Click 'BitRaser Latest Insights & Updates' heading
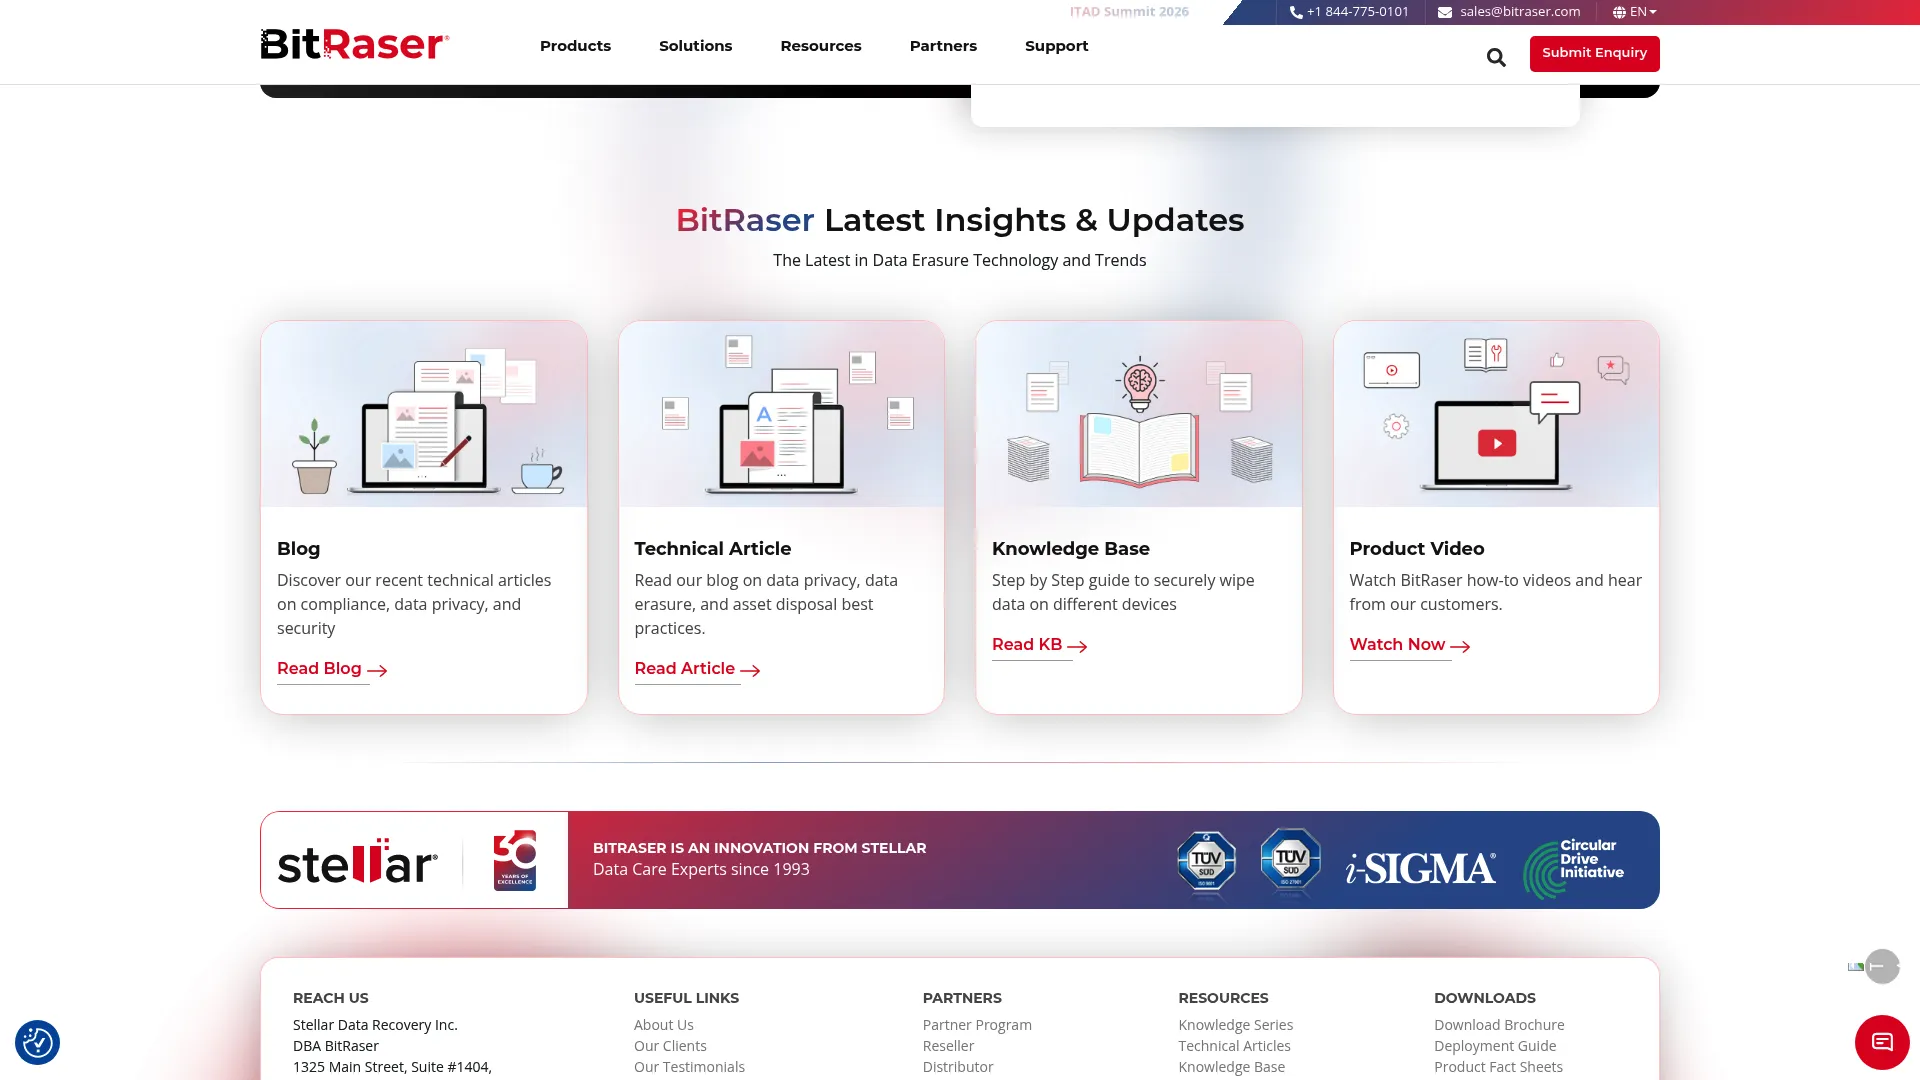Viewport: 1920px width, 1080px height. pos(960,220)
